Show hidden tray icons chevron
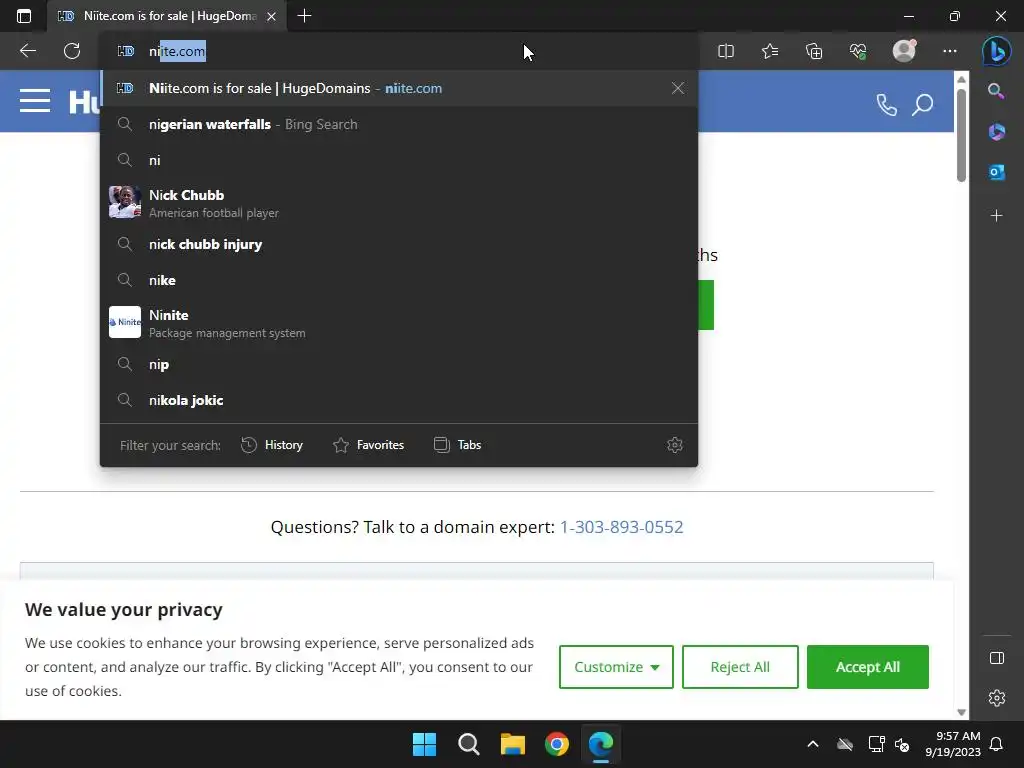 (x=812, y=744)
